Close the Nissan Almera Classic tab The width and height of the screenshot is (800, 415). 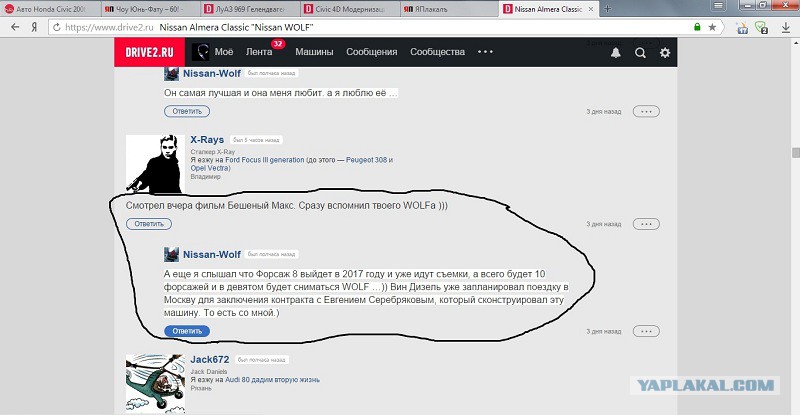(x=591, y=9)
